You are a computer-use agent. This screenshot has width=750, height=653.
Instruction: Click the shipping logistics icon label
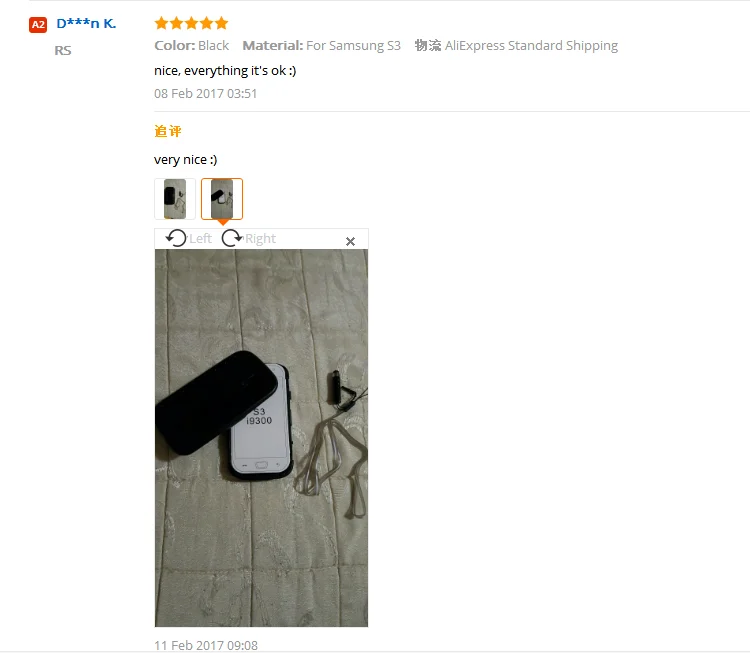tap(428, 45)
